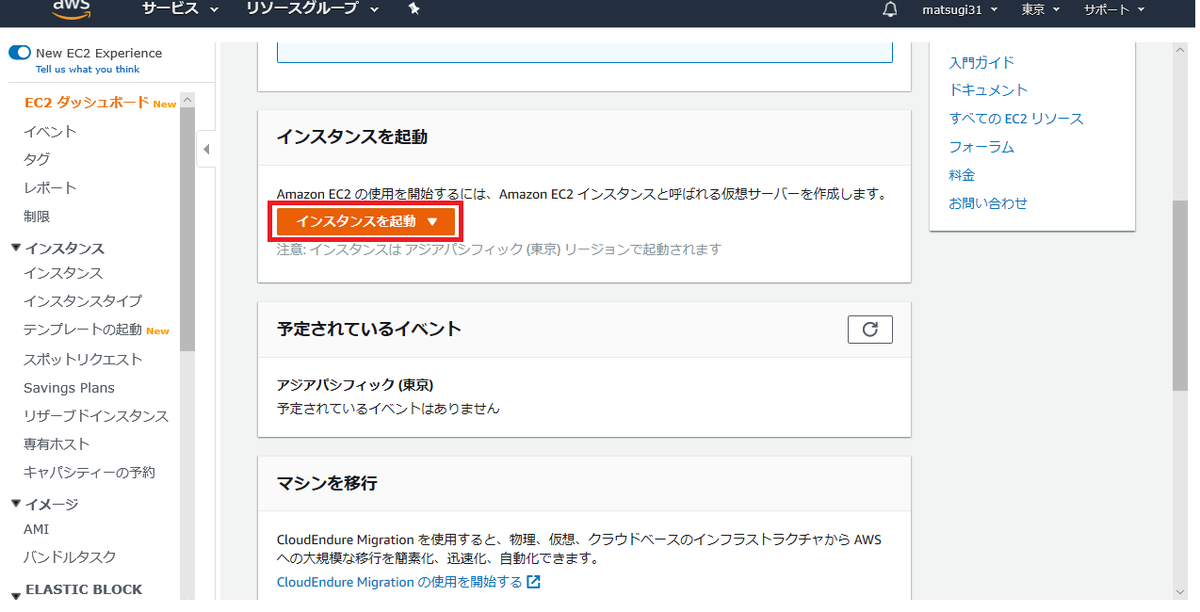The width and height of the screenshot is (1200, 612).
Task: Click すべての EC2 リソース link
Action: pos(1016,118)
